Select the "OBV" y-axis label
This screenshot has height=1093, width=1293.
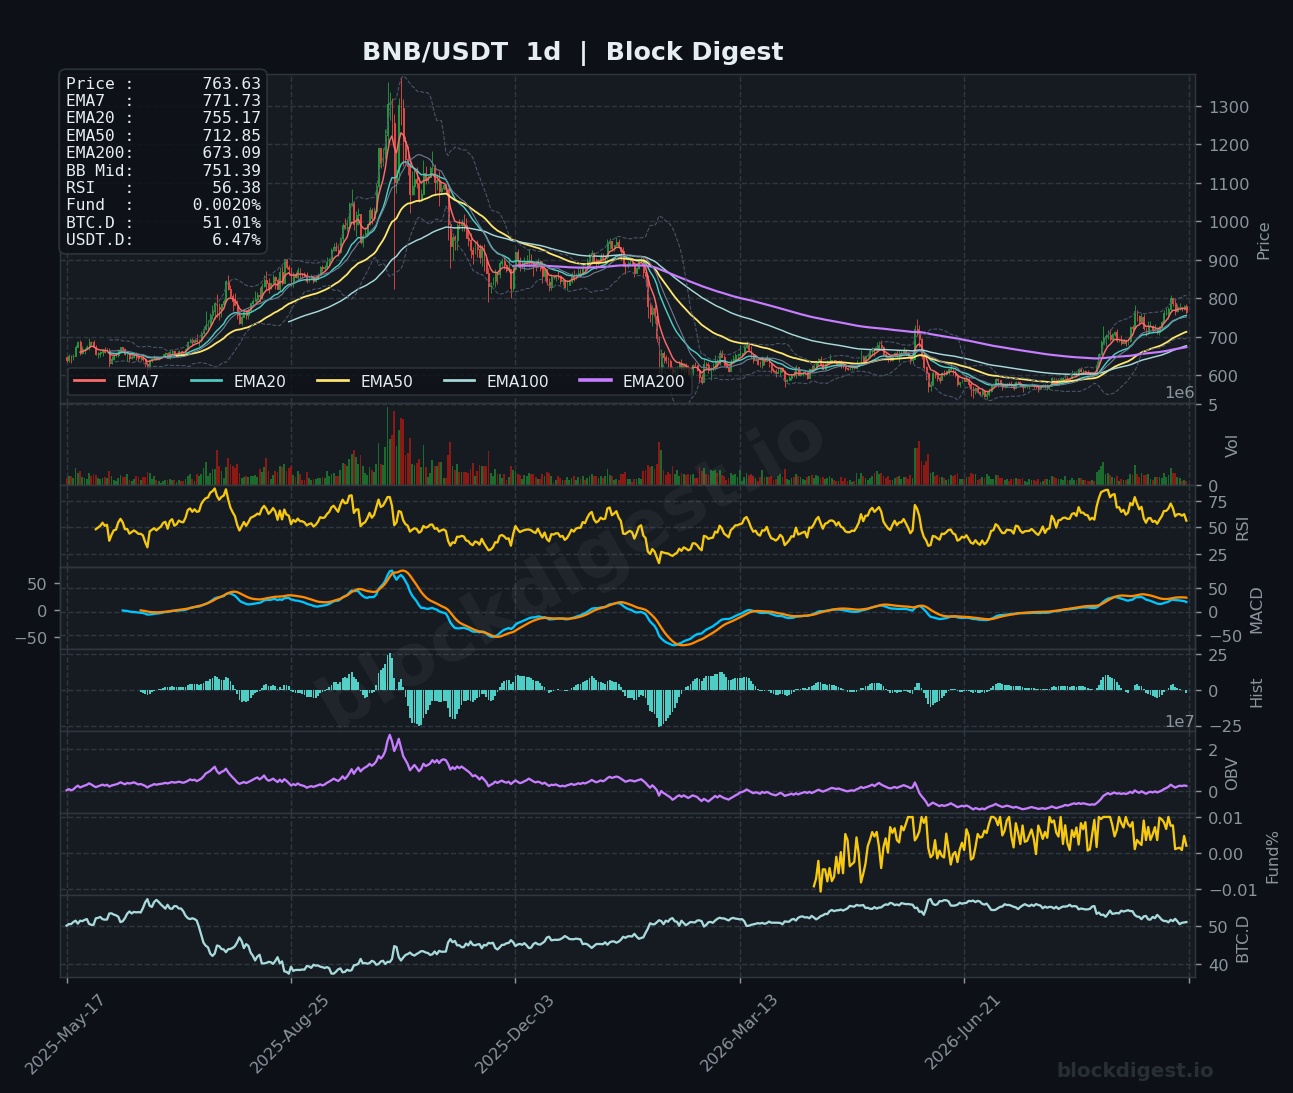pos(1232,773)
